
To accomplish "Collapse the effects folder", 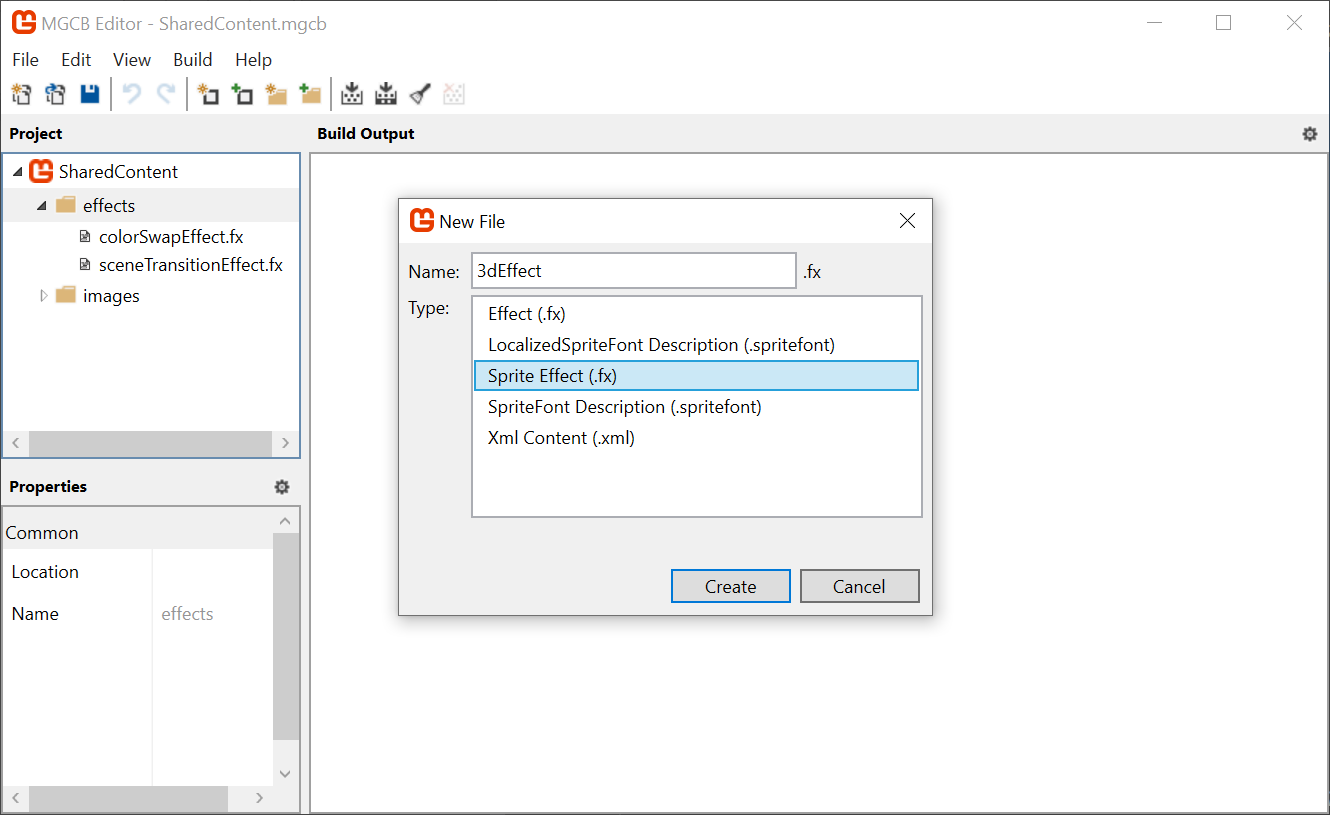I will tap(41, 205).
